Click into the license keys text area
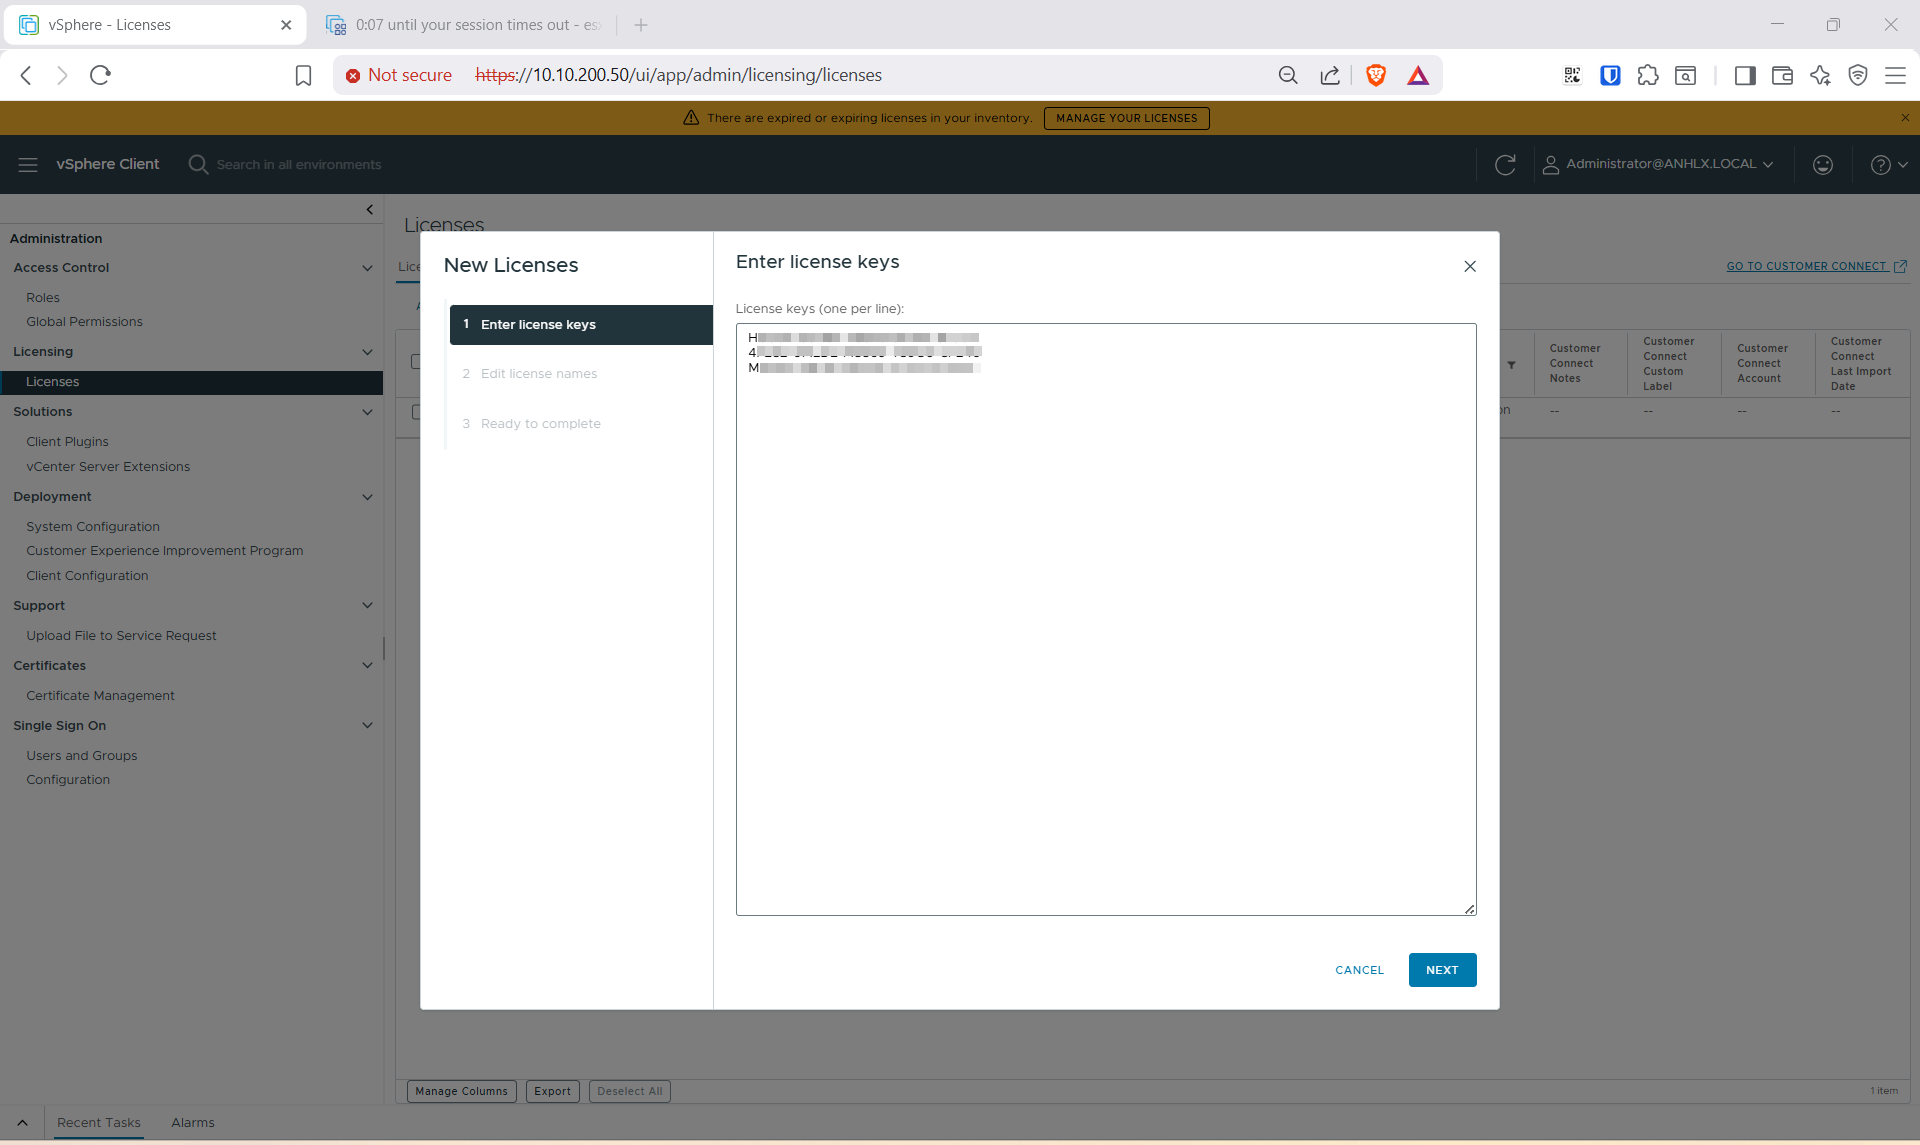 pos(1106,619)
